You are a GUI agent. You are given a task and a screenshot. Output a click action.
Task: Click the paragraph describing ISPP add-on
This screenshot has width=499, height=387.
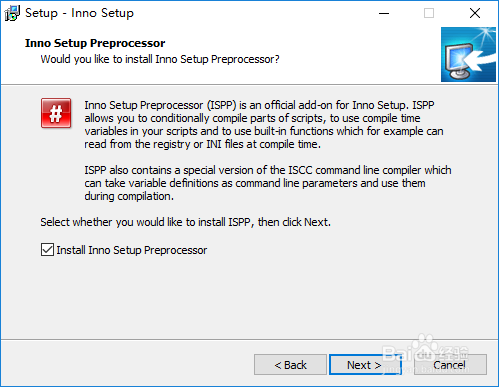pyautogui.click(x=264, y=124)
